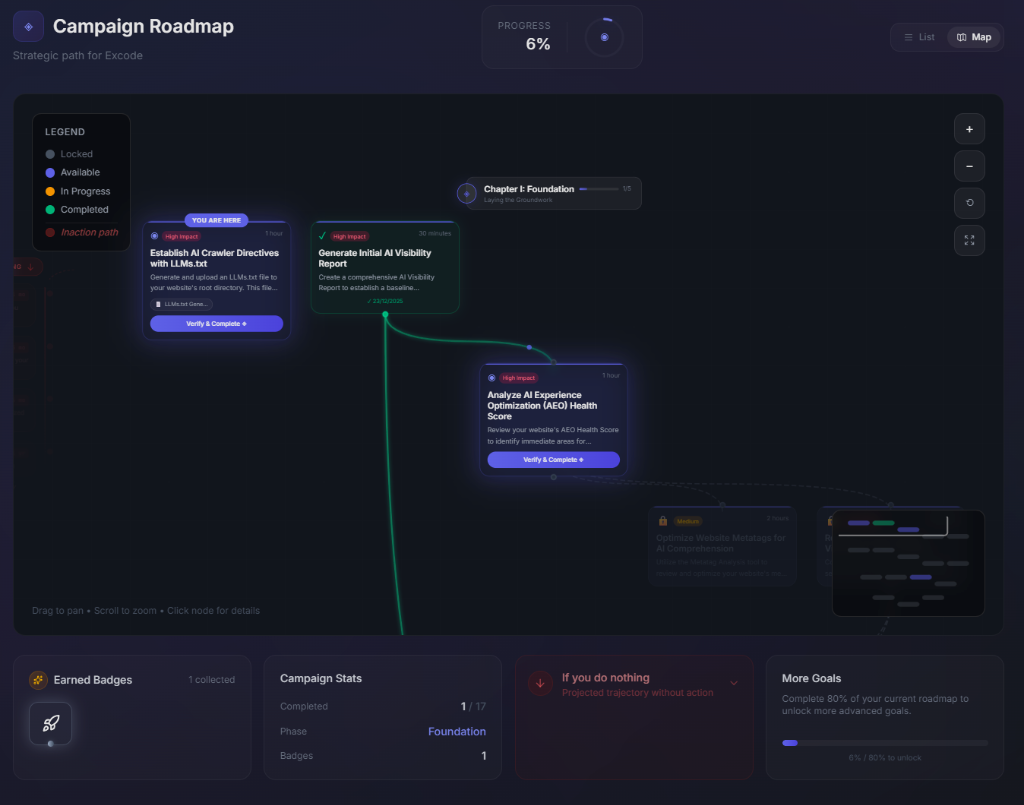The image size is (1024, 805).
Task: Switch to List view
Action: coord(917,36)
